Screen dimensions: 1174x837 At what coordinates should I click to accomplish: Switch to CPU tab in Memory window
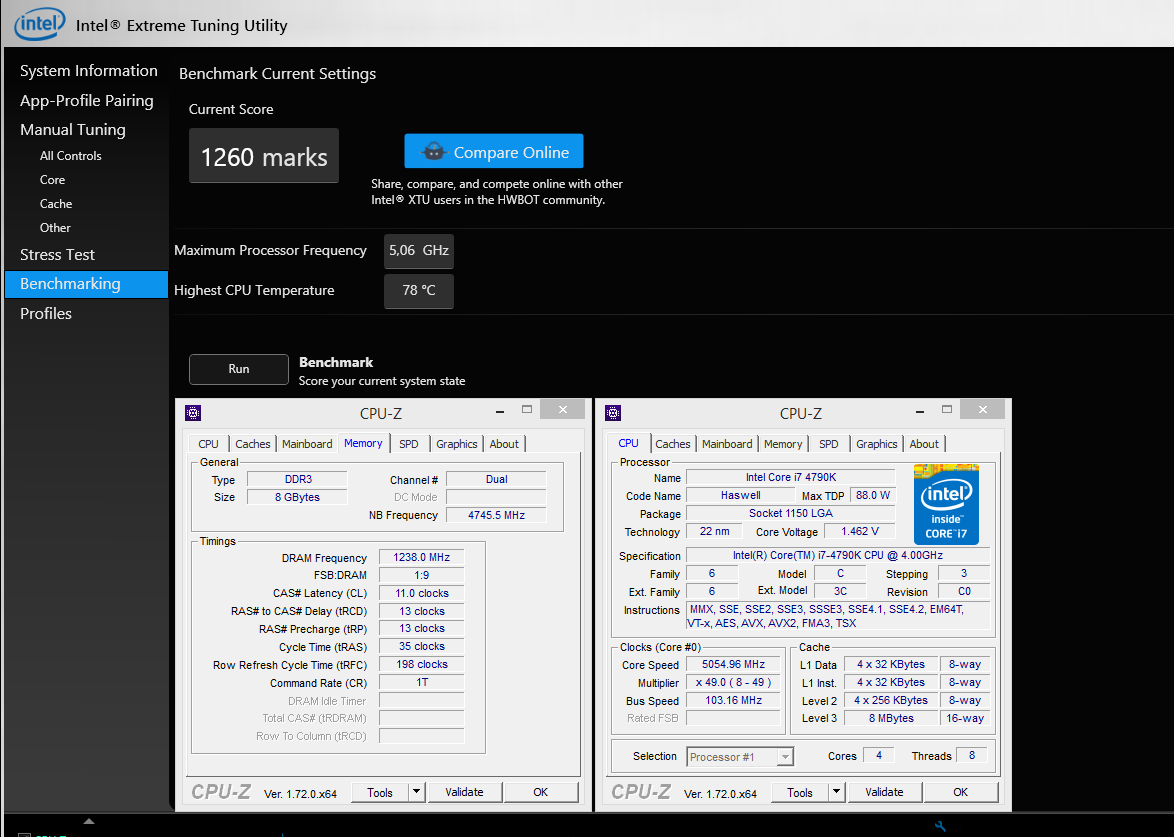click(x=208, y=444)
